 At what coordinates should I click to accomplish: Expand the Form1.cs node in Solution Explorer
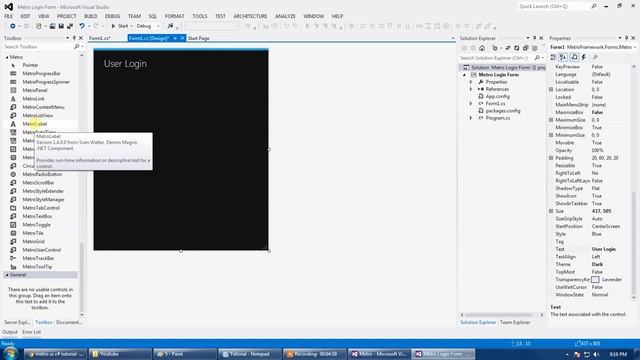(x=471, y=104)
